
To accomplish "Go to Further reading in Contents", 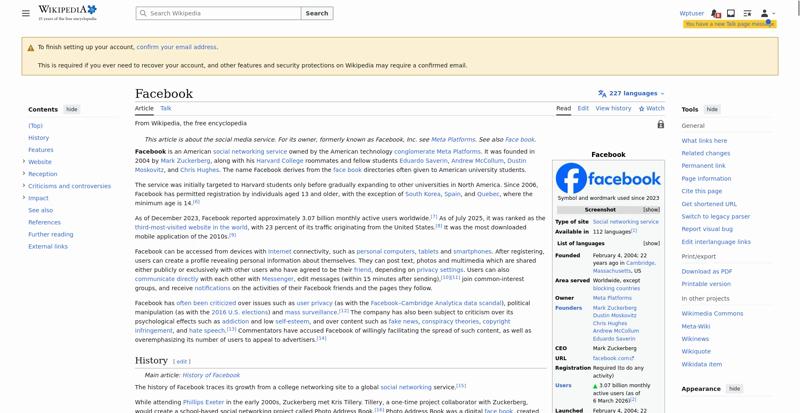I will click(x=51, y=234).
